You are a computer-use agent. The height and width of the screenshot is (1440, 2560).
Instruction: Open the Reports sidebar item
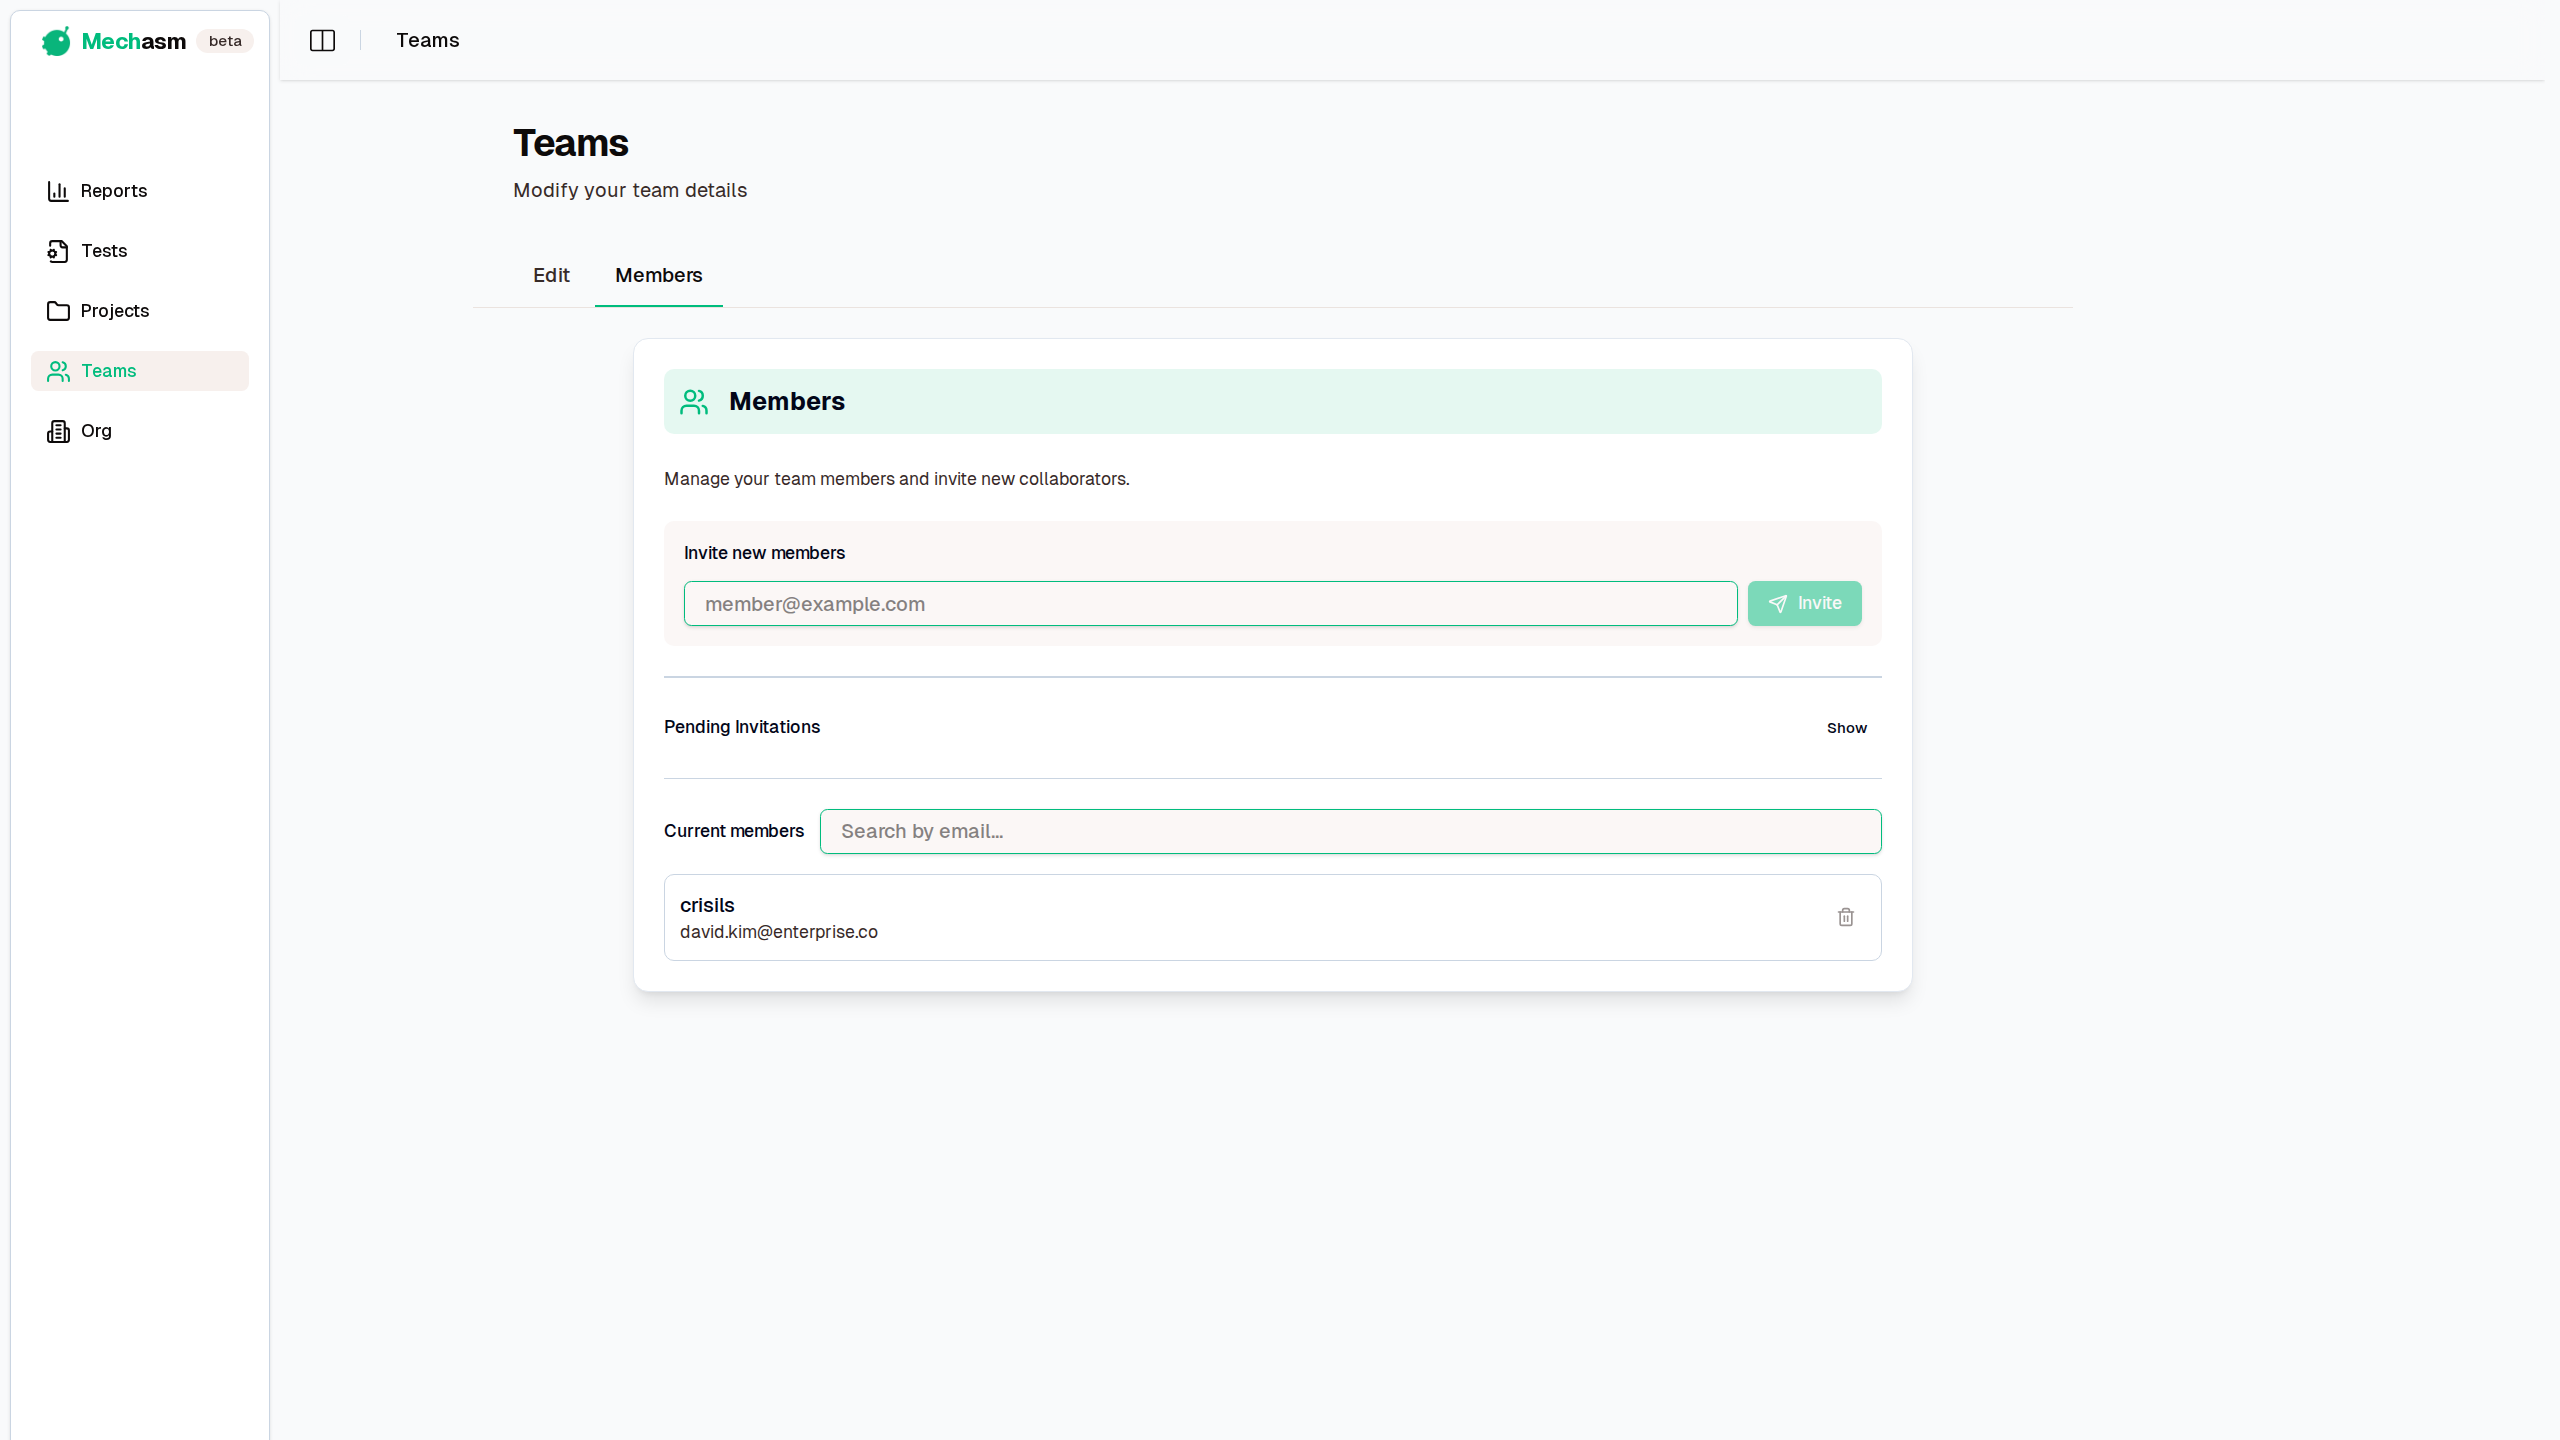click(x=114, y=191)
